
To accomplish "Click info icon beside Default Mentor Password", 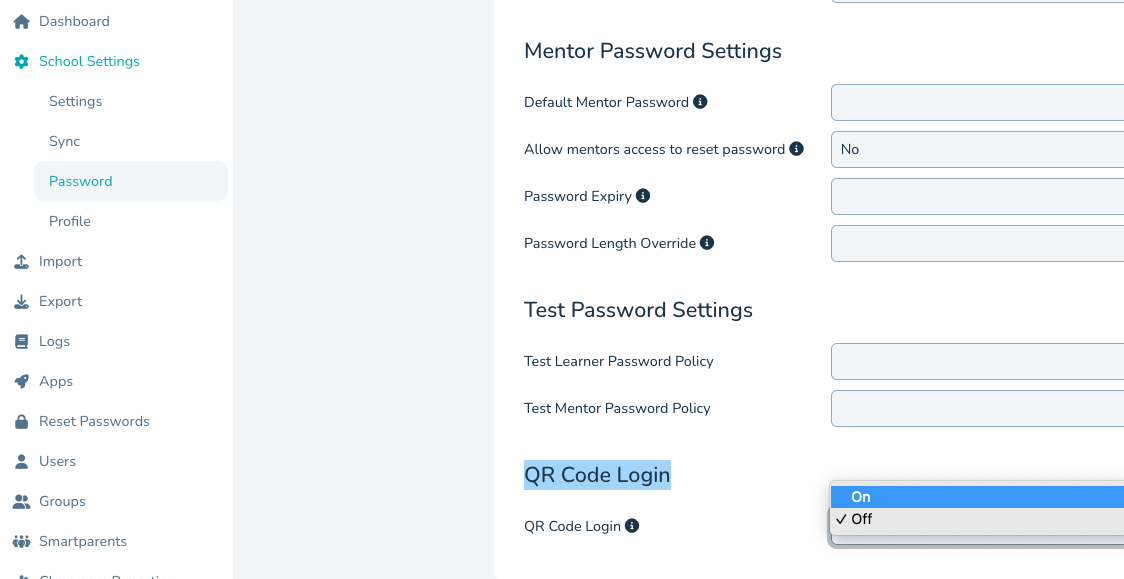I will click(x=700, y=102).
